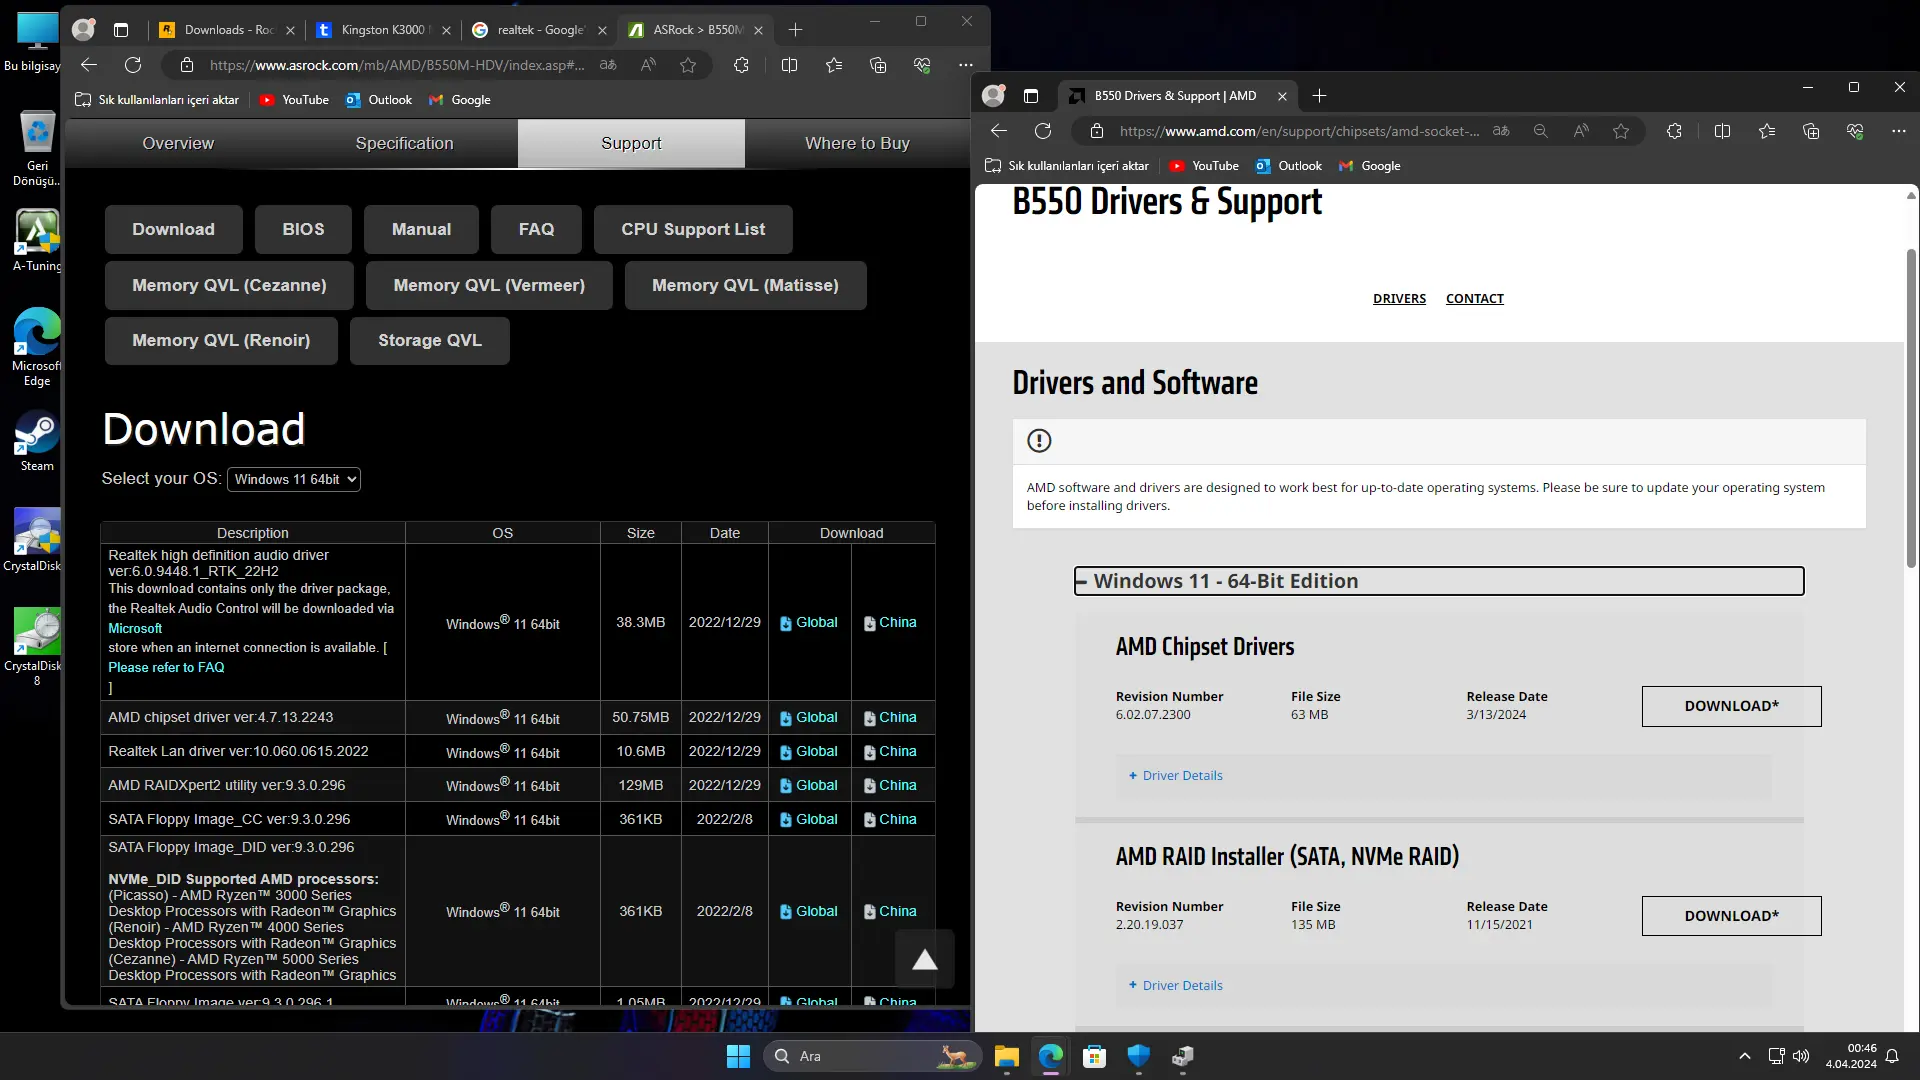Open extensions in the AMD browser window
Image resolution: width=1920 pixels, height=1080 pixels.
click(1674, 131)
